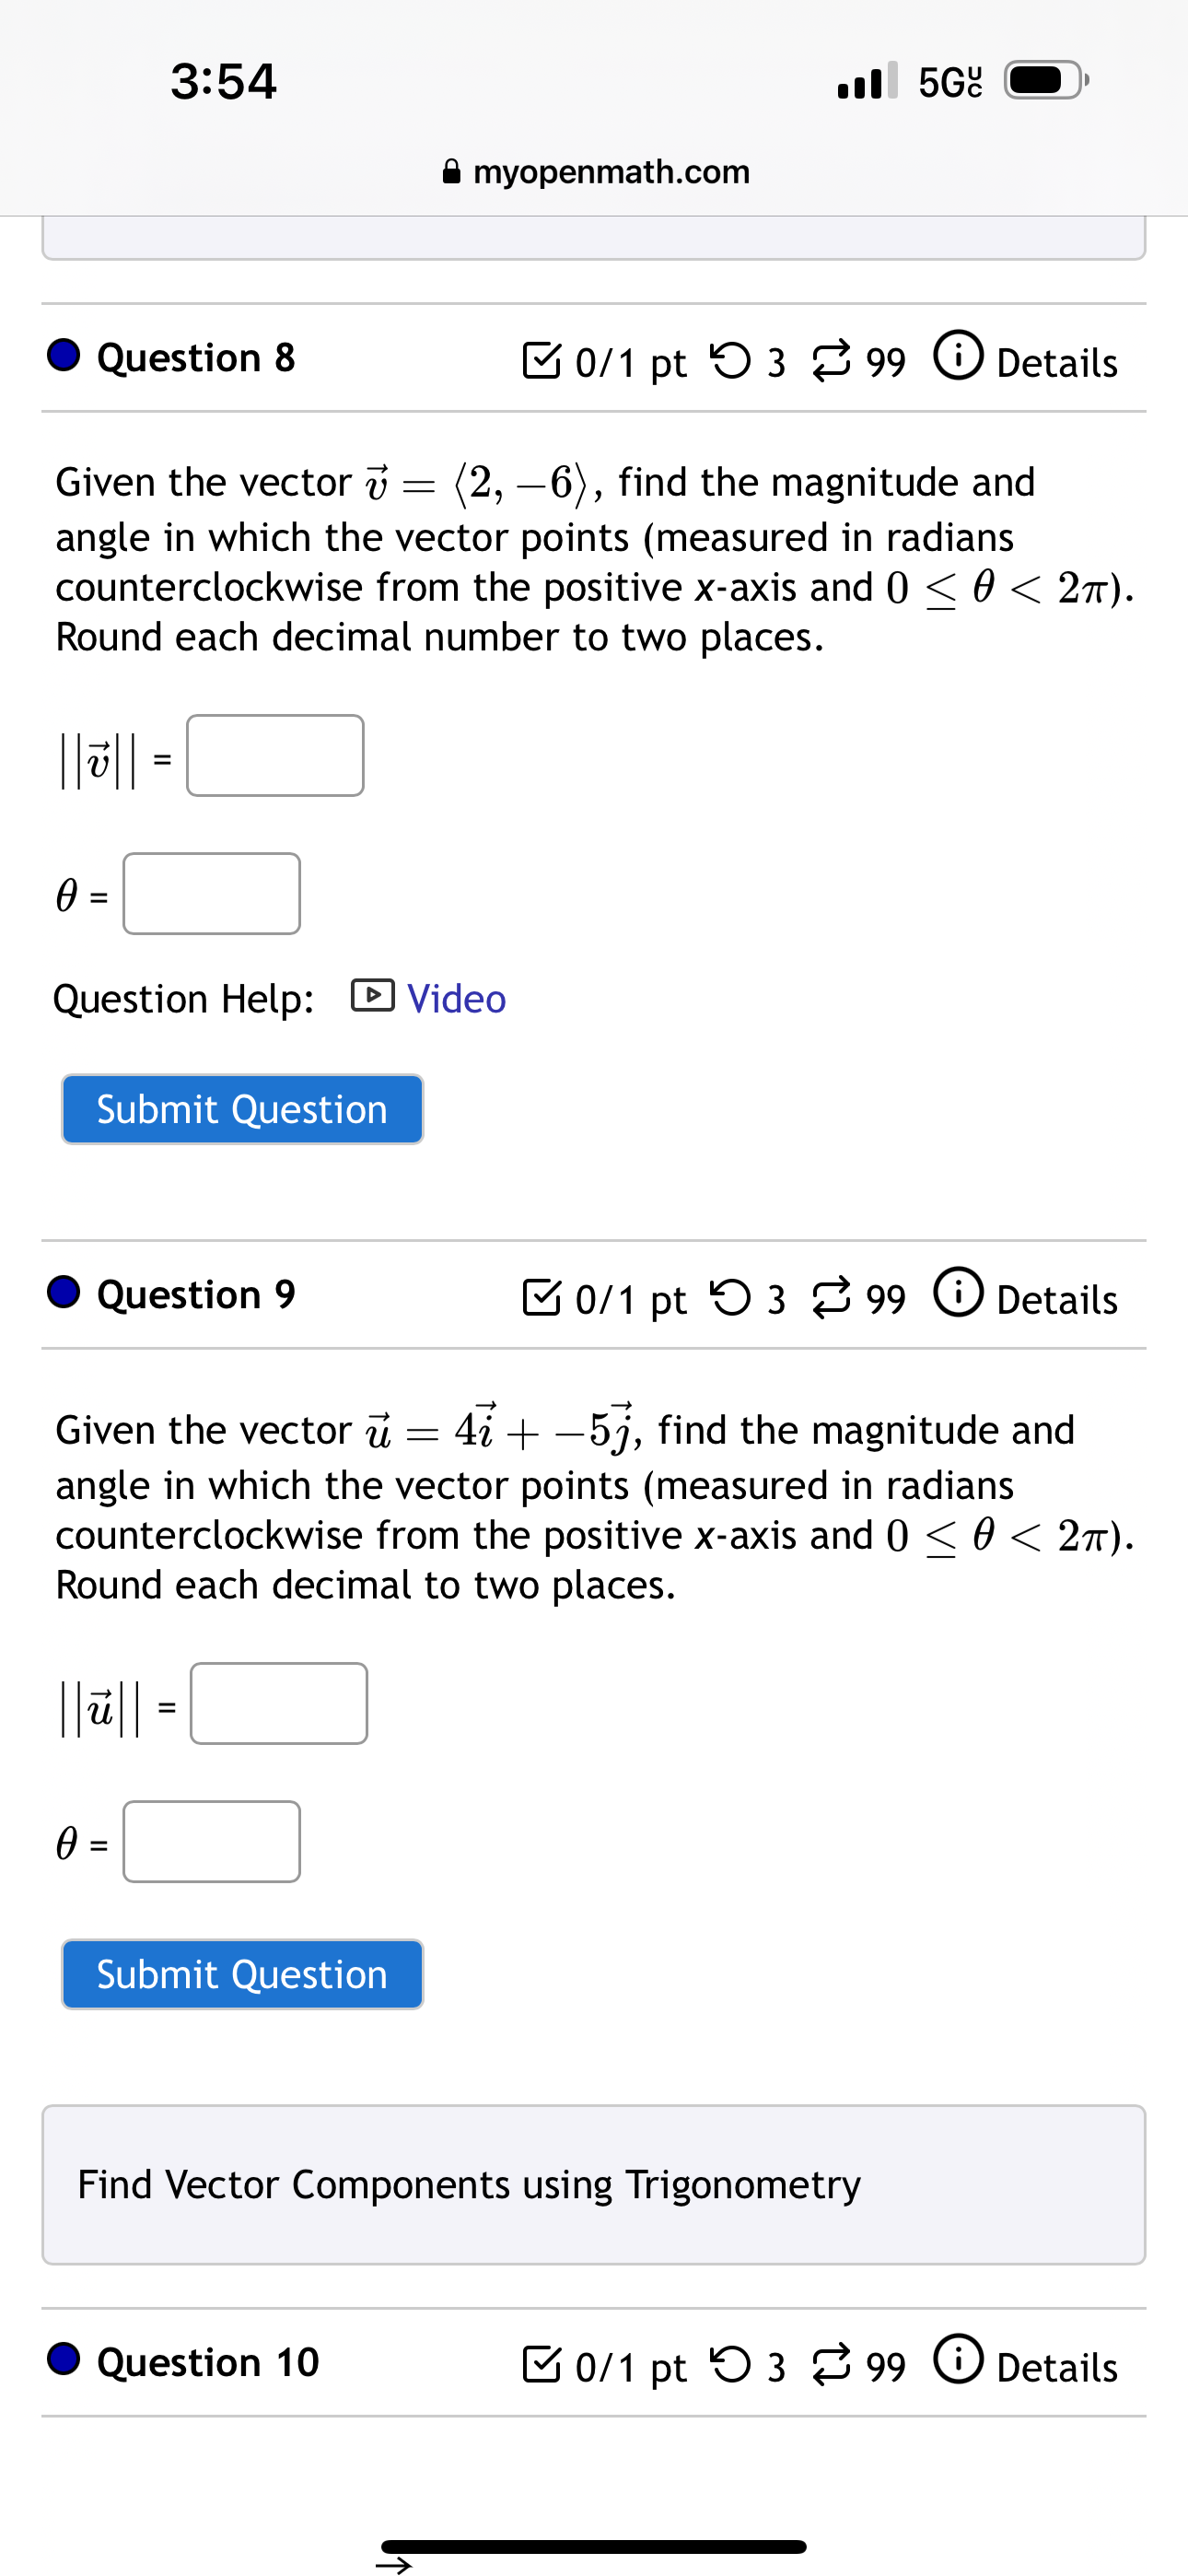Image resolution: width=1188 pixels, height=2576 pixels.
Task: Play the Question Help video
Action: click(x=373, y=996)
